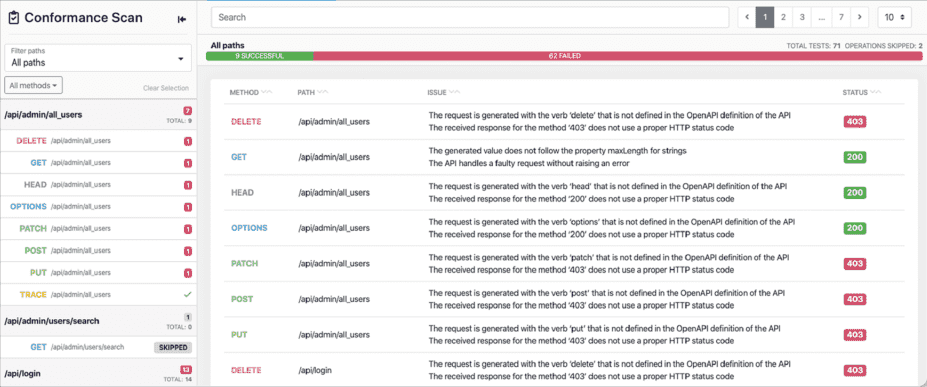Click PUT method in results table
Image resolution: width=927 pixels, height=387 pixels.
click(x=239, y=334)
